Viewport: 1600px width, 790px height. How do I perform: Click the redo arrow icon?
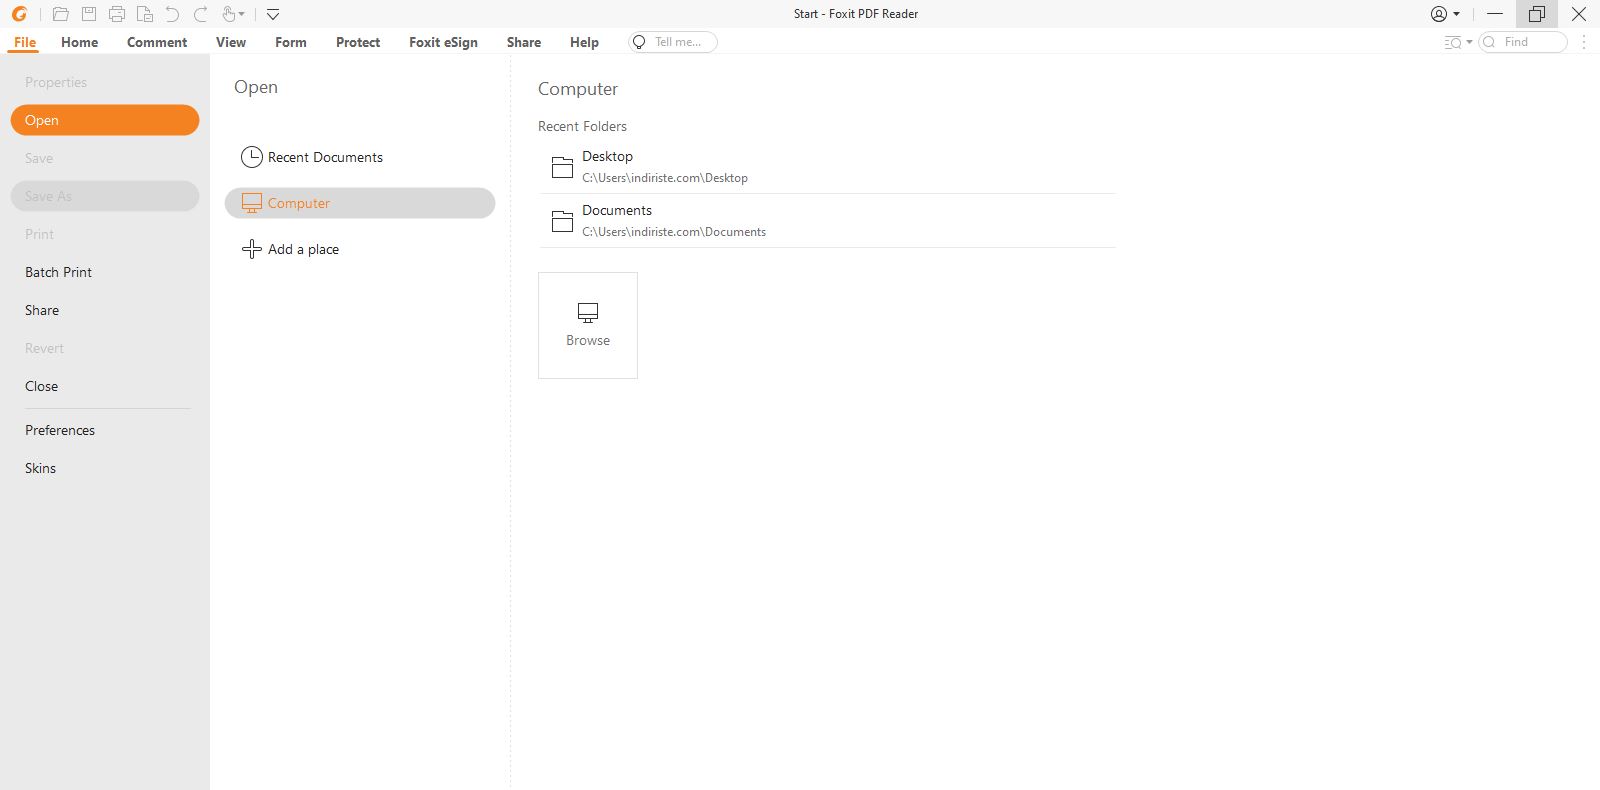click(x=200, y=14)
